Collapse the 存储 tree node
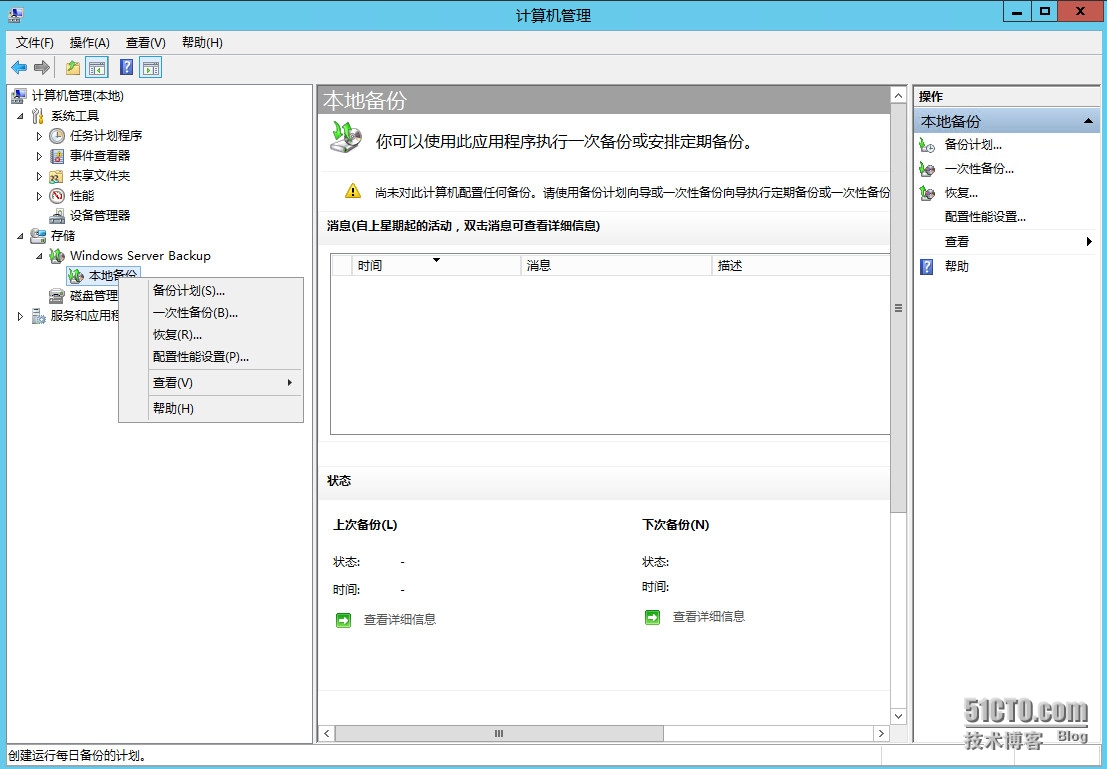The image size is (1107, 769). coord(20,236)
